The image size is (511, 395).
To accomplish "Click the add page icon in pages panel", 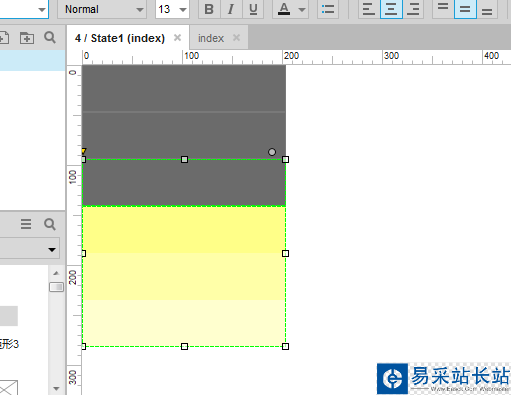I will click(4, 38).
